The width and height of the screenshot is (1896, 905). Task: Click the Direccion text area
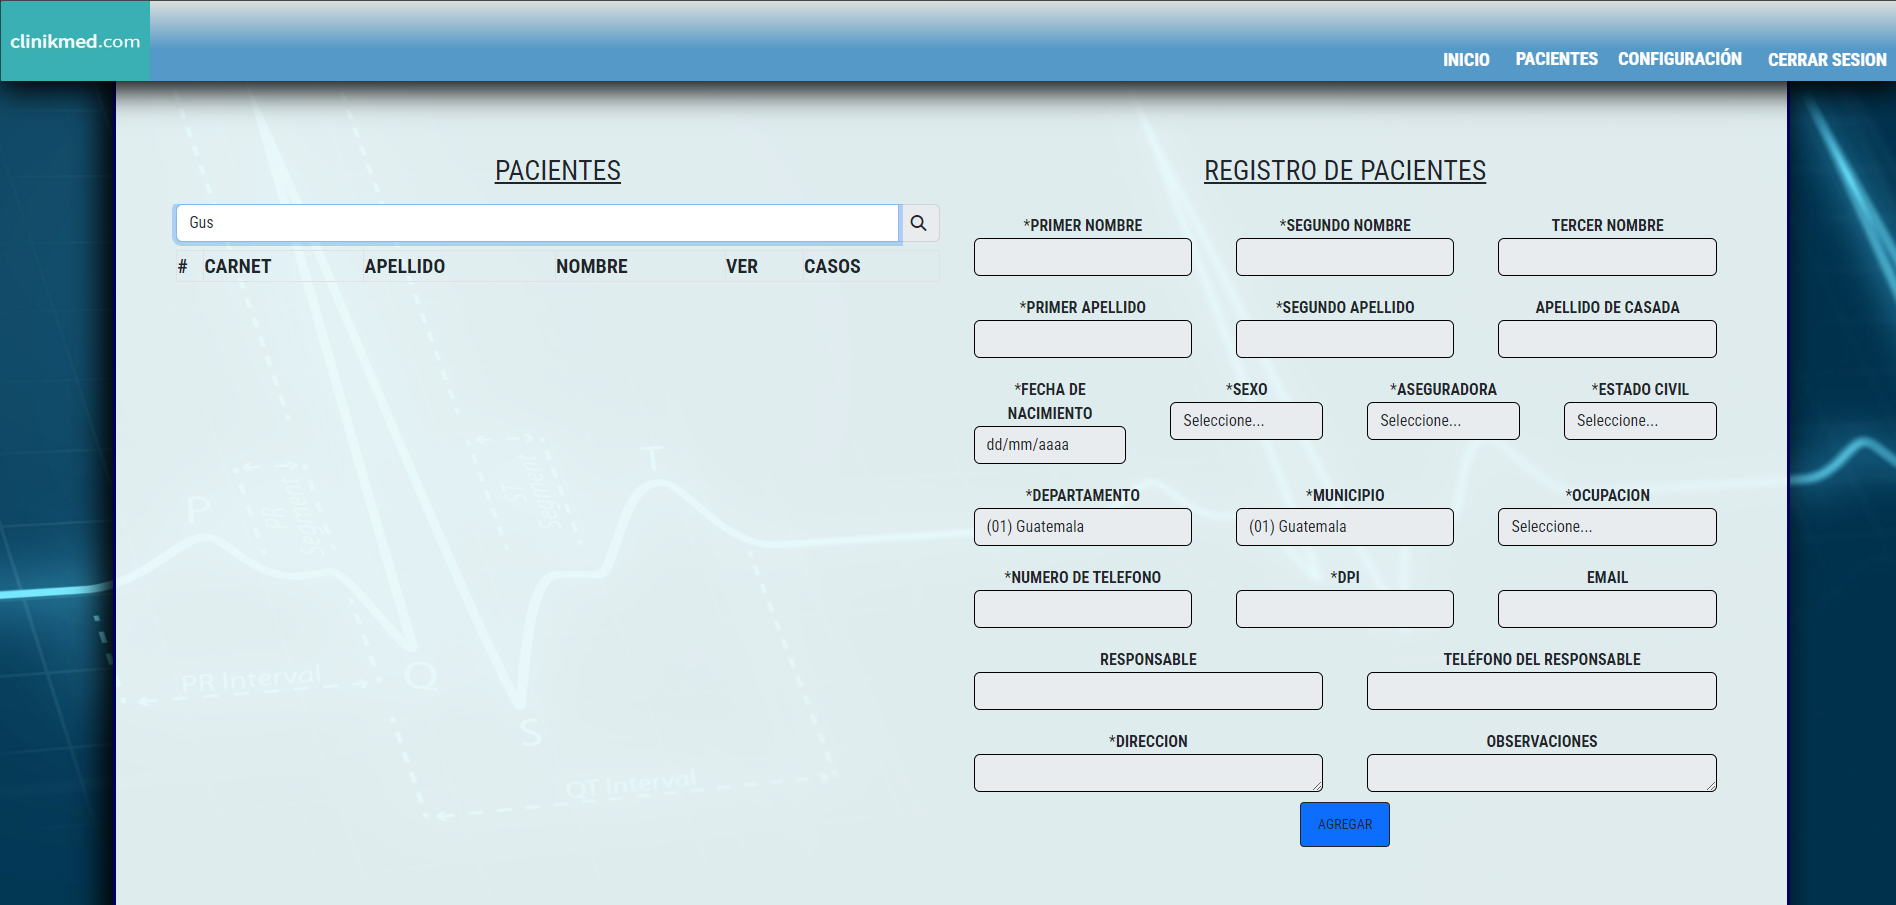(x=1147, y=773)
